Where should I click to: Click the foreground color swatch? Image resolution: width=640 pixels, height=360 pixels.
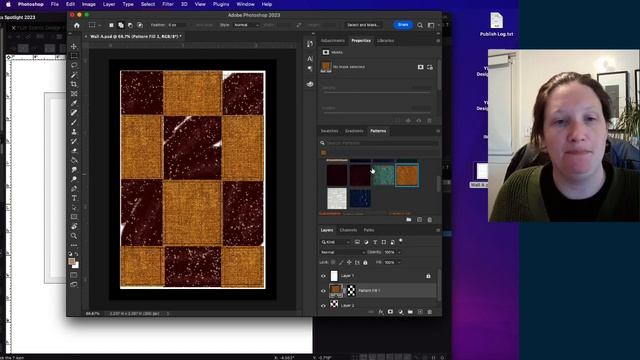click(x=71, y=261)
